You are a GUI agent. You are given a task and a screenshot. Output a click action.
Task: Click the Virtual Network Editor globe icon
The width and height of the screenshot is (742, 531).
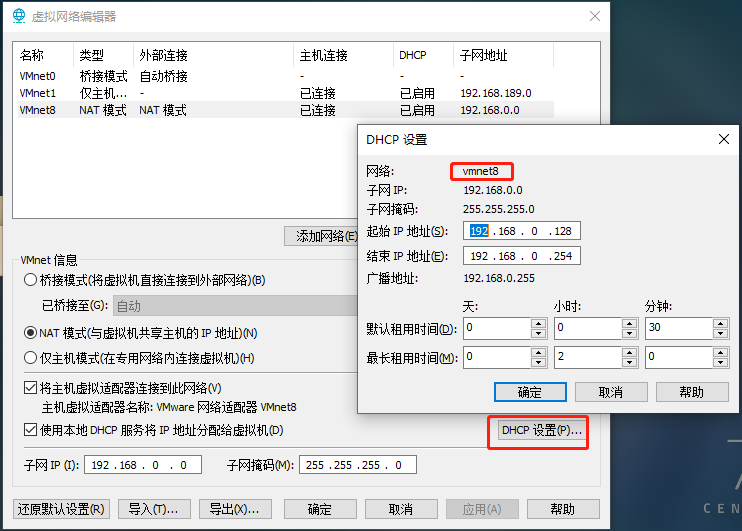pos(19,16)
